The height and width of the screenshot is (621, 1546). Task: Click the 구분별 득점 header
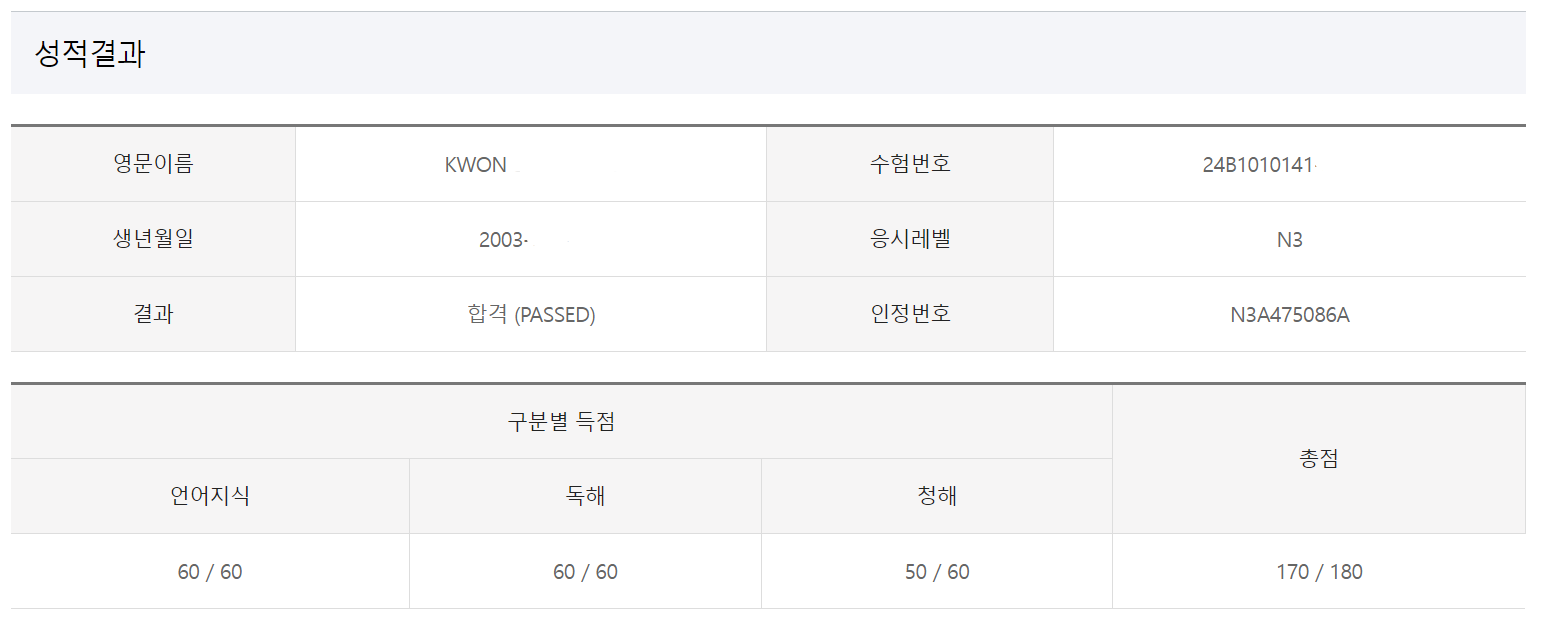[561, 422]
